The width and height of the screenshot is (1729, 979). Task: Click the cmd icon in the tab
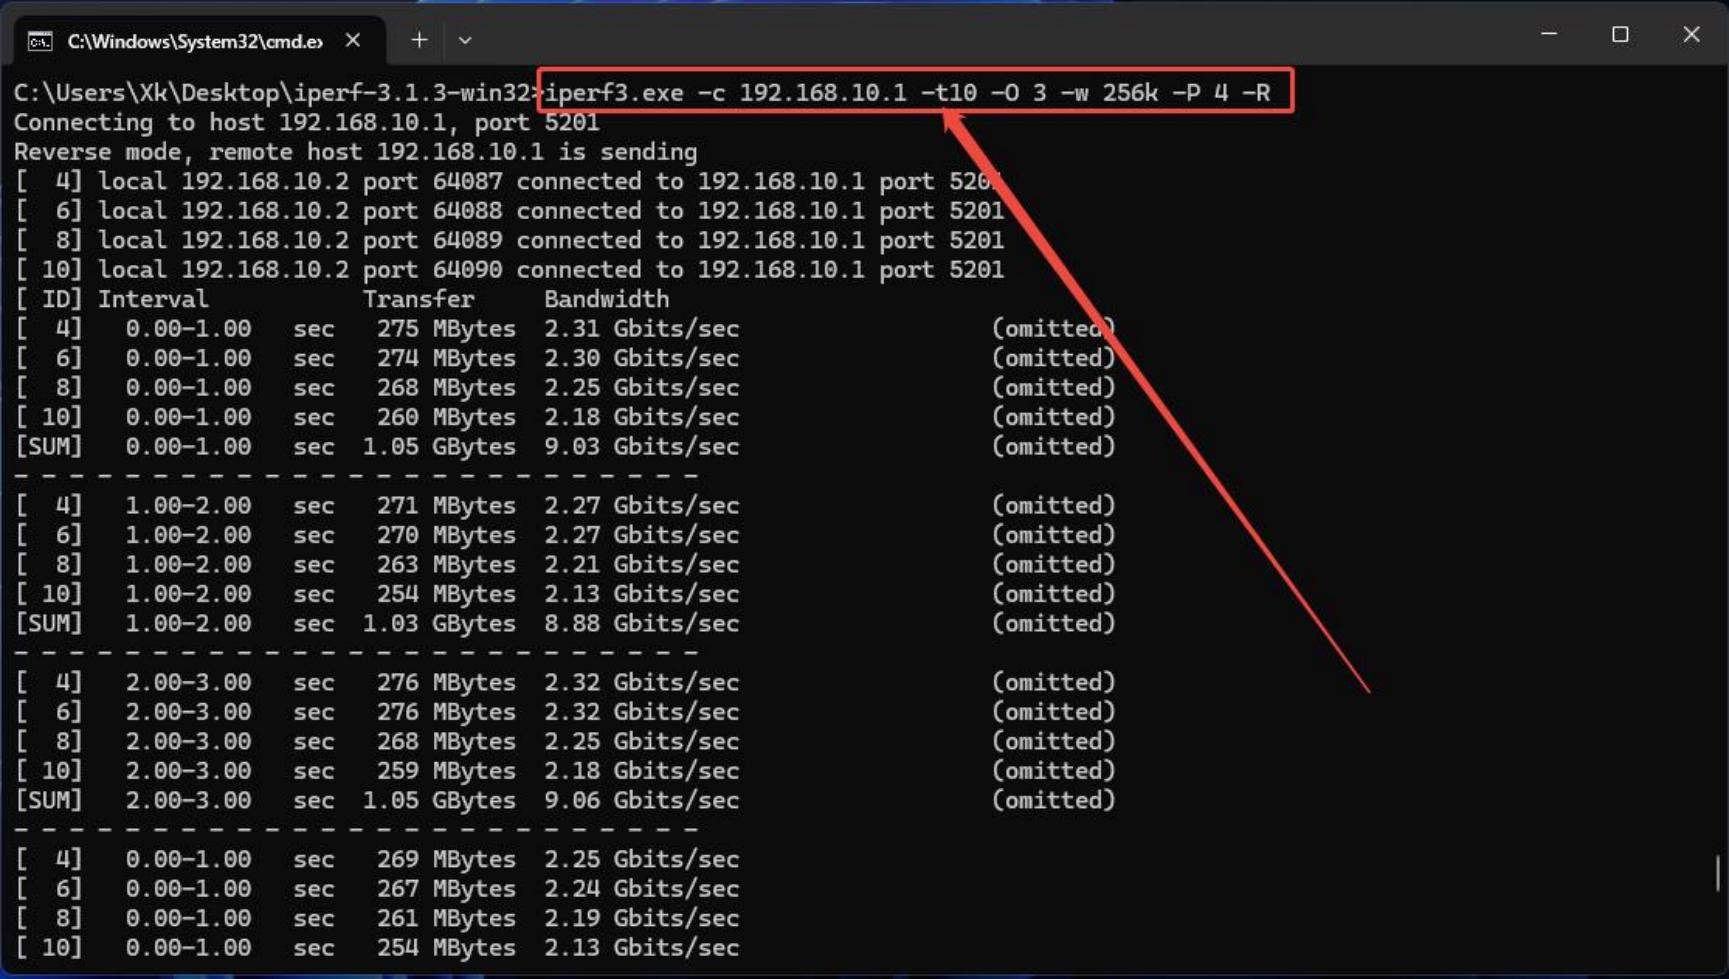click(40, 41)
